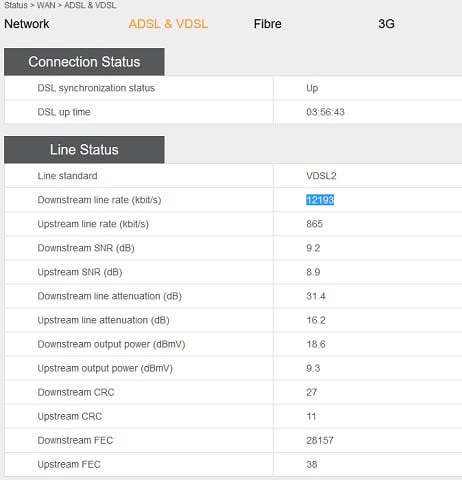
Task: Click the Upstream line attenuation value 16.2
Action: coord(316,320)
